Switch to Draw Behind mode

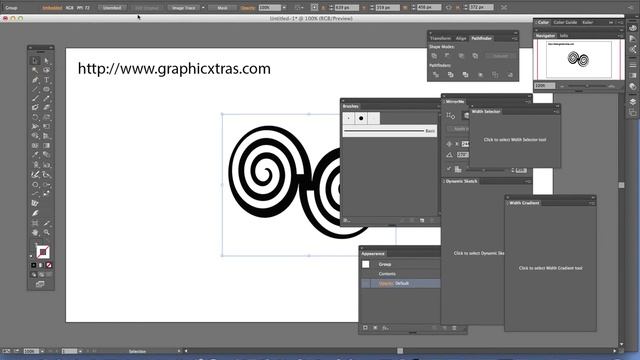click(41, 275)
